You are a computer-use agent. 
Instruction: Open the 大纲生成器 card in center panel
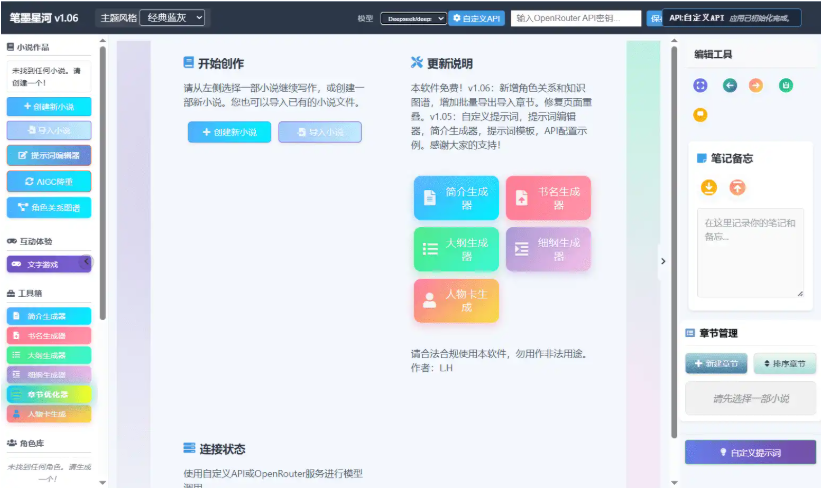click(456, 249)
